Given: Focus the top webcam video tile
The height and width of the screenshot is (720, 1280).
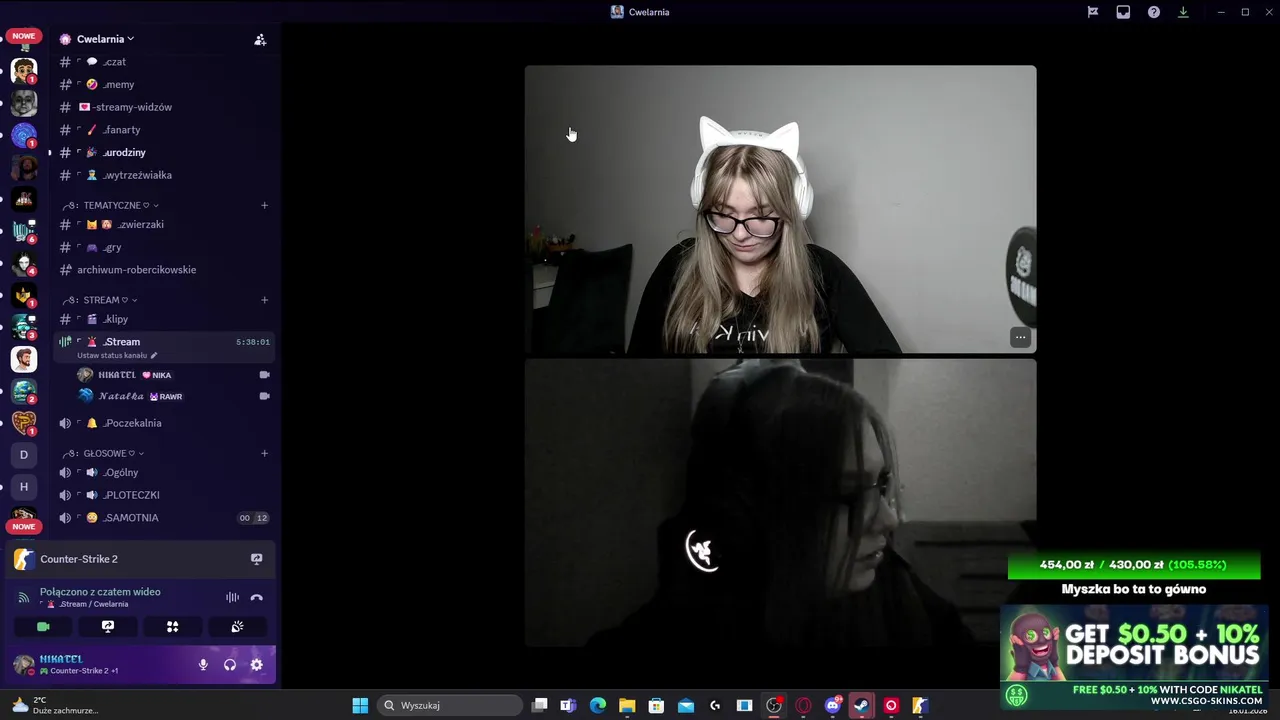Looking at the screenshot, I should pyautogui.click(x=780, y=210).
